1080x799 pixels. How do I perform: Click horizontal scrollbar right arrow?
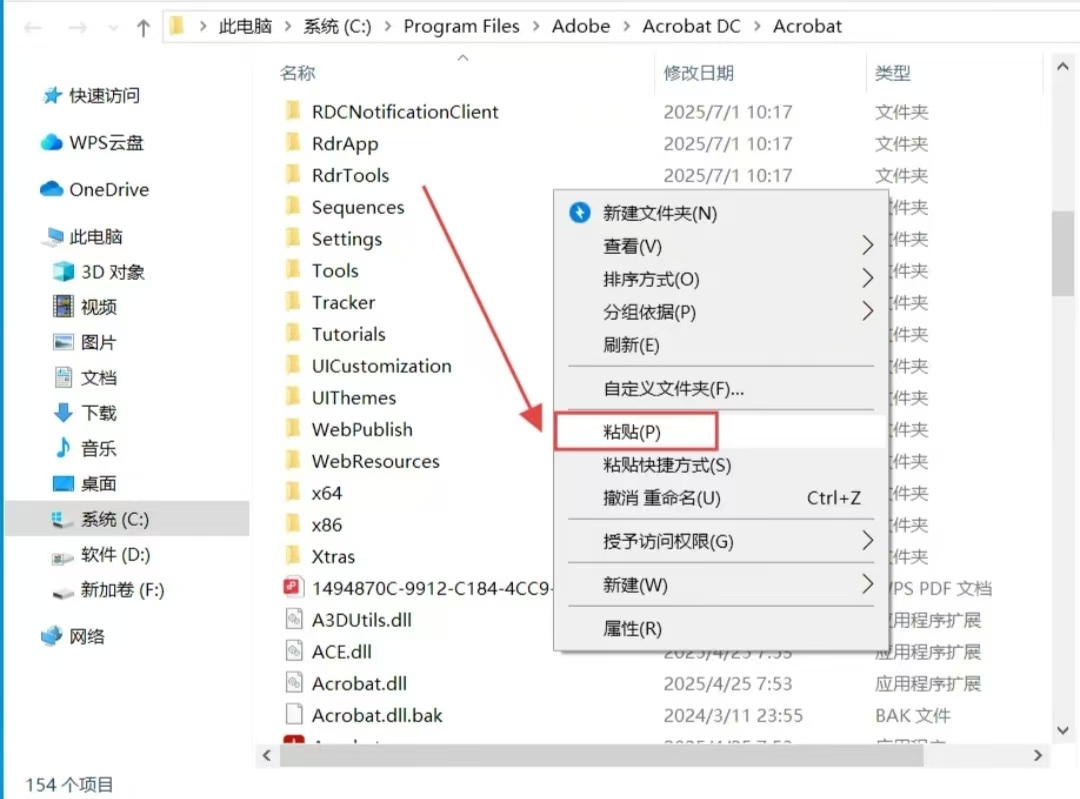click(1037, 756)
